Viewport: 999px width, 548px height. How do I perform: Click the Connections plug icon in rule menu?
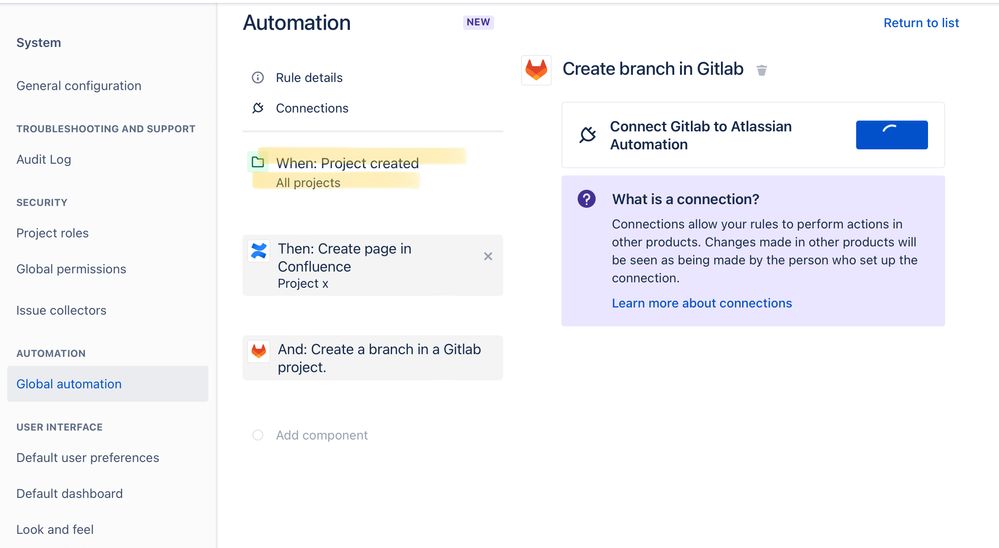tap(257, 108)
